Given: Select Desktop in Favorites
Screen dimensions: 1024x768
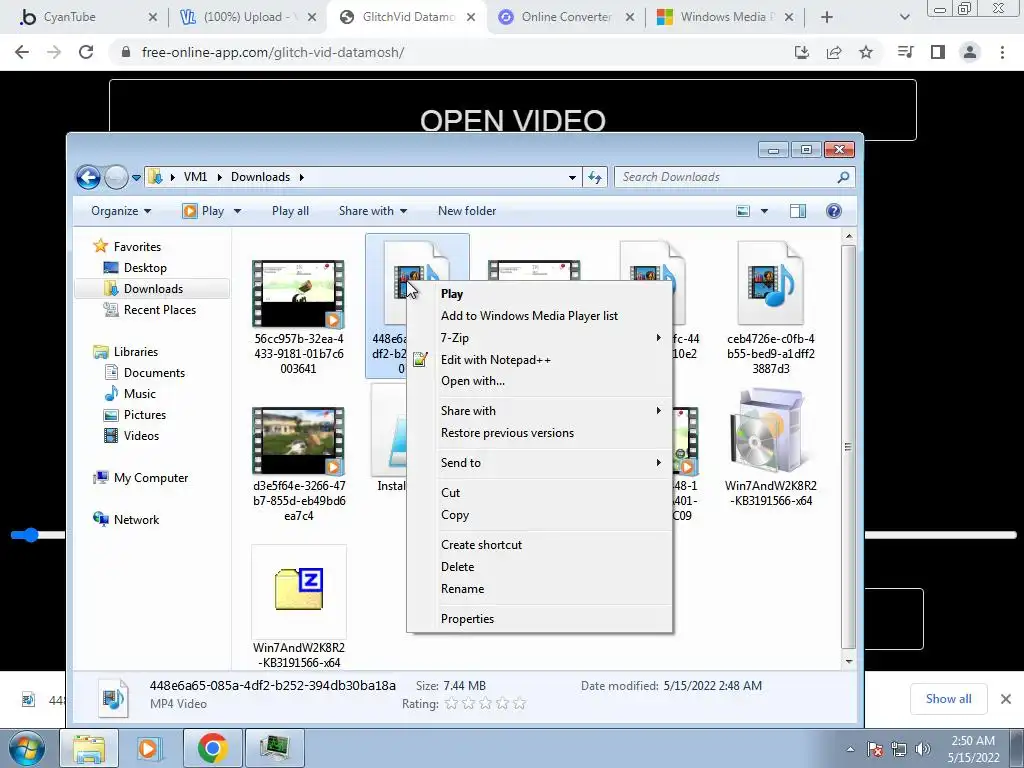Looking at the screenshot, I should tap(144, 268).
